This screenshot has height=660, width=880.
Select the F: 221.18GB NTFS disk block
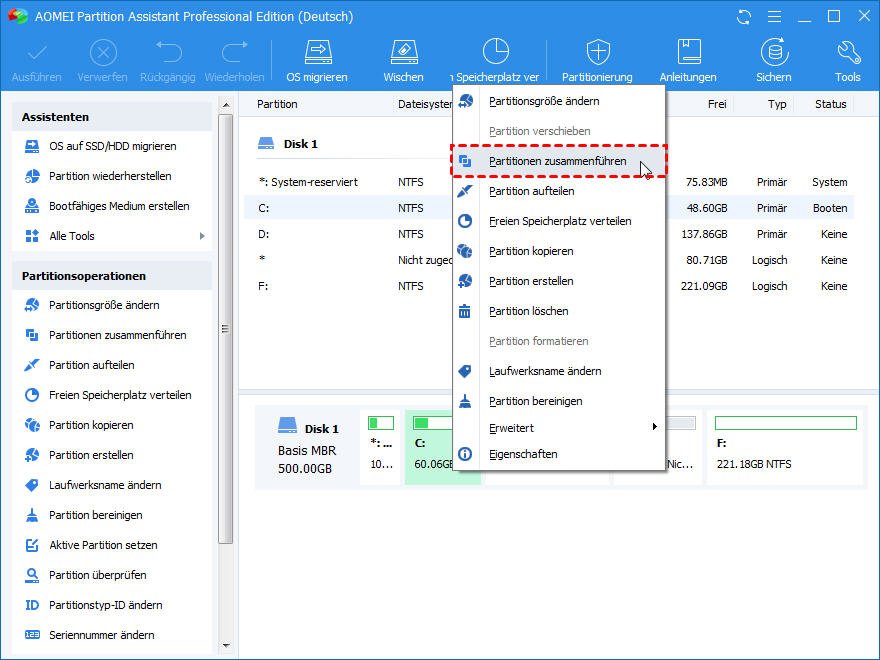tap(785, 447)
